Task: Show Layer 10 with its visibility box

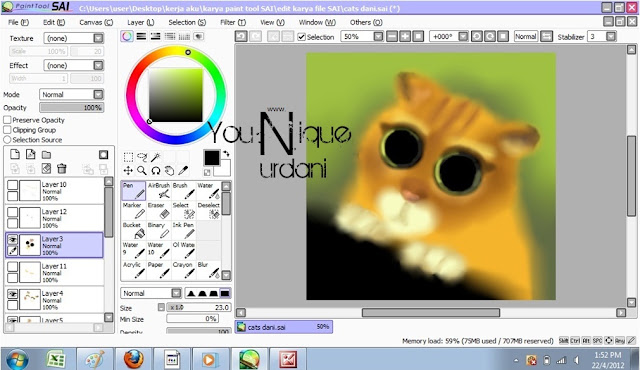Action: 13,185
